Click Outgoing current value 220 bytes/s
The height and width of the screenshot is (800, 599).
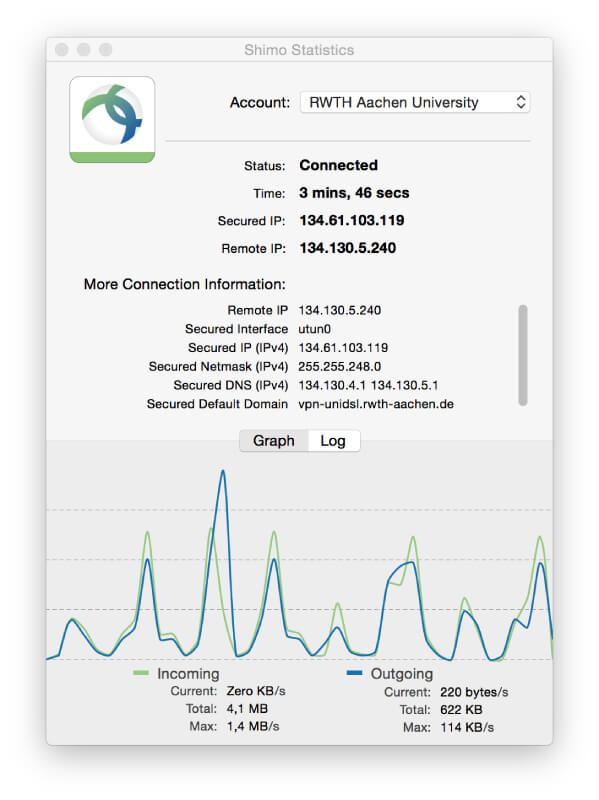point(474,692)
